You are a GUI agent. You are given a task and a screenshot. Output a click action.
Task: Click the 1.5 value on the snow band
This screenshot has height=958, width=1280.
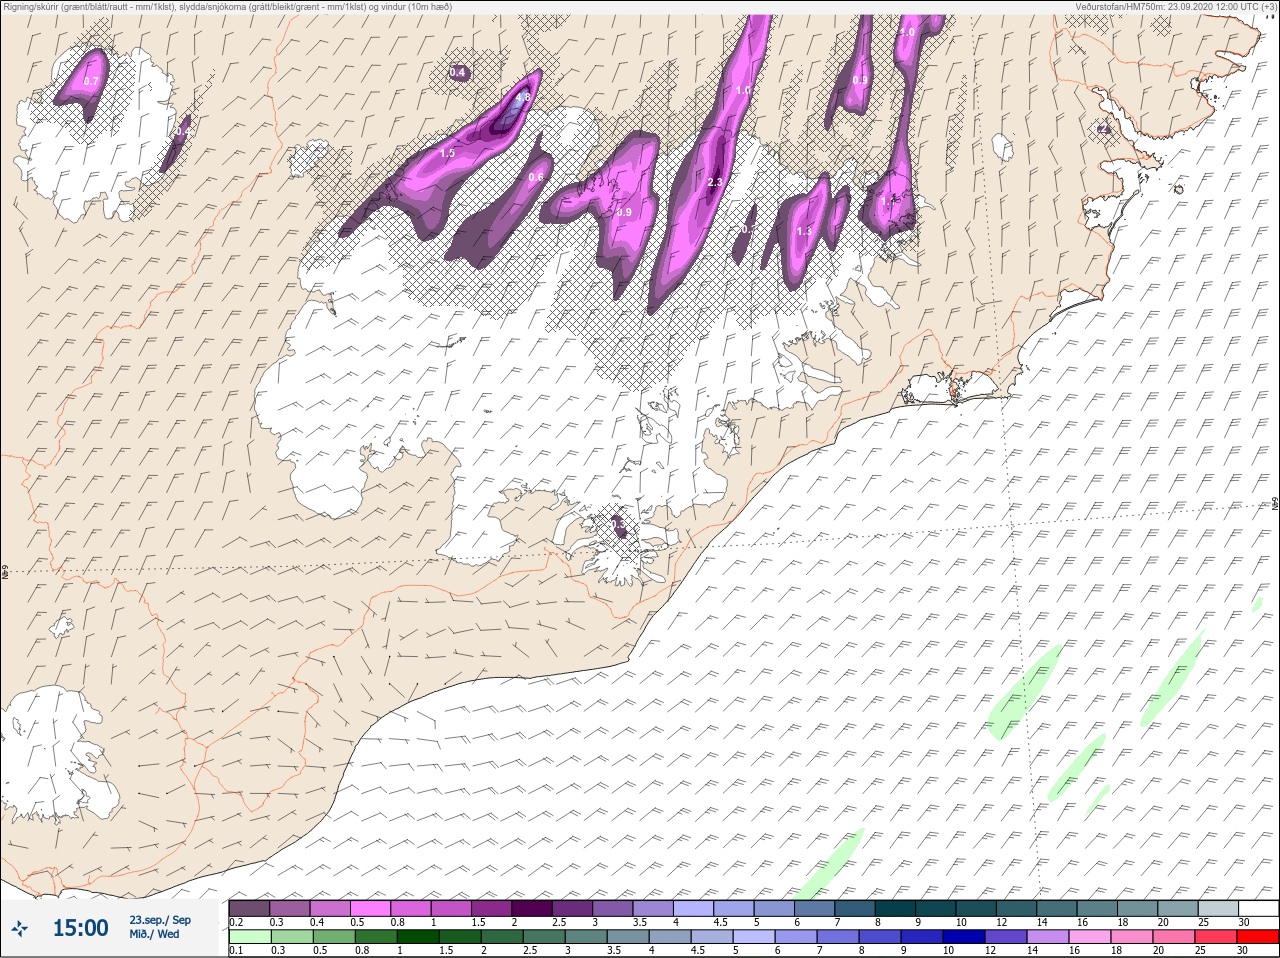pos(447,153)
